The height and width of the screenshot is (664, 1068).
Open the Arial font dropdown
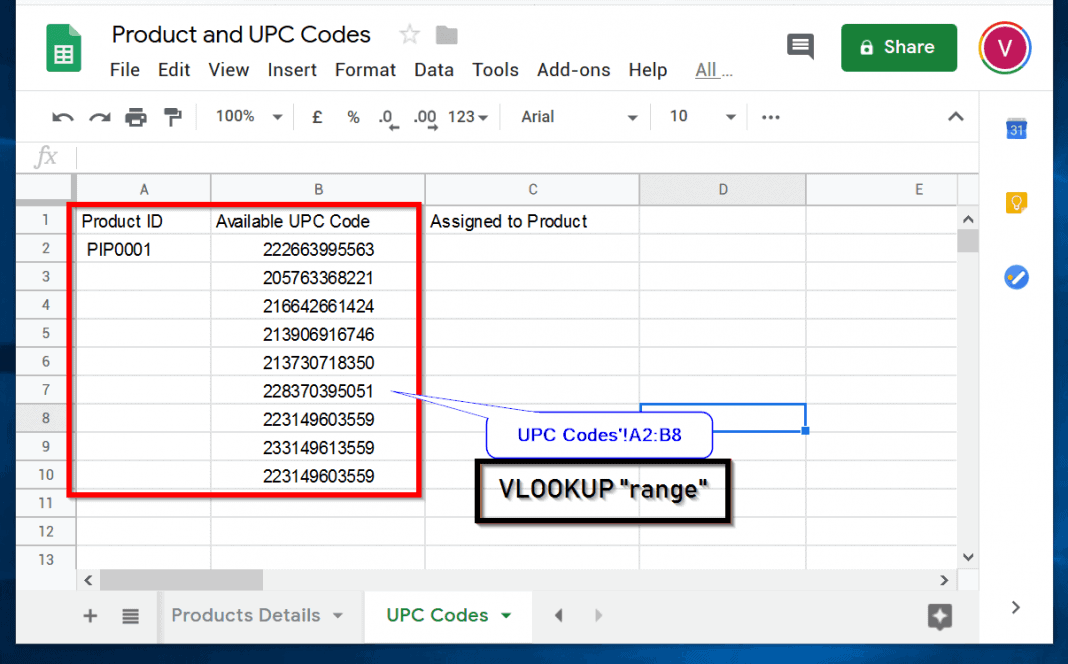coord(579,117)
